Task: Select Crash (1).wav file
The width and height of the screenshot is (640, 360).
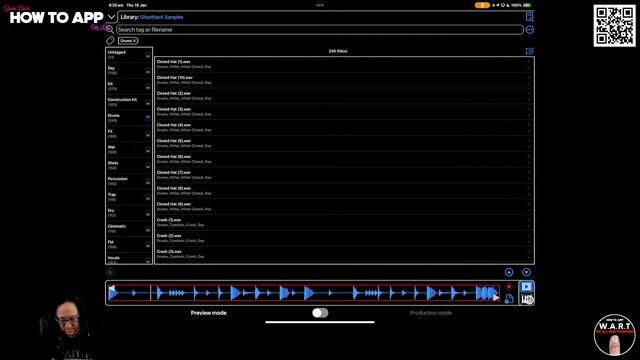Action: 344,222
